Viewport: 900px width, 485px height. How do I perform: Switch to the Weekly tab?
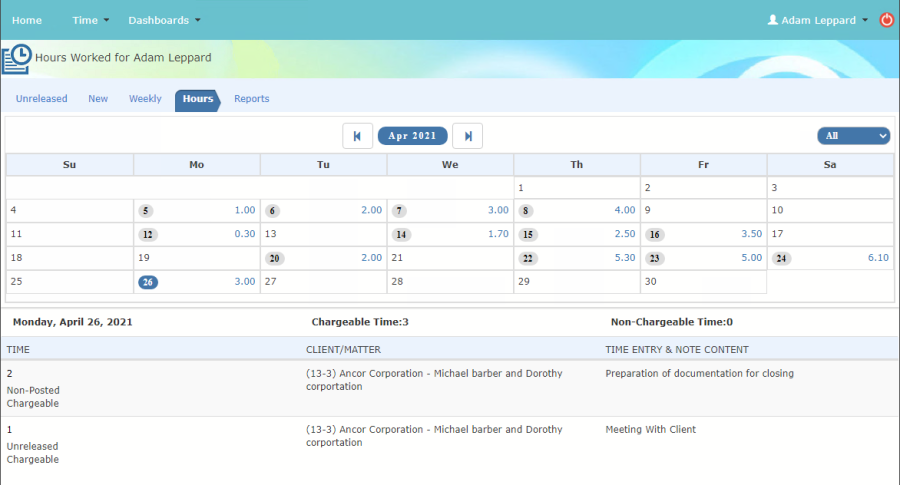(x=145, y=99)
